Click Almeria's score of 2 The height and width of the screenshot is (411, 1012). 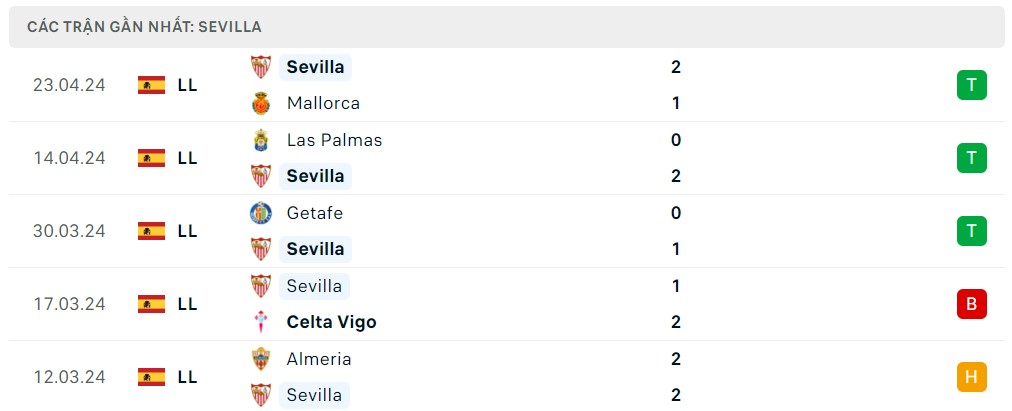(676, 359)
